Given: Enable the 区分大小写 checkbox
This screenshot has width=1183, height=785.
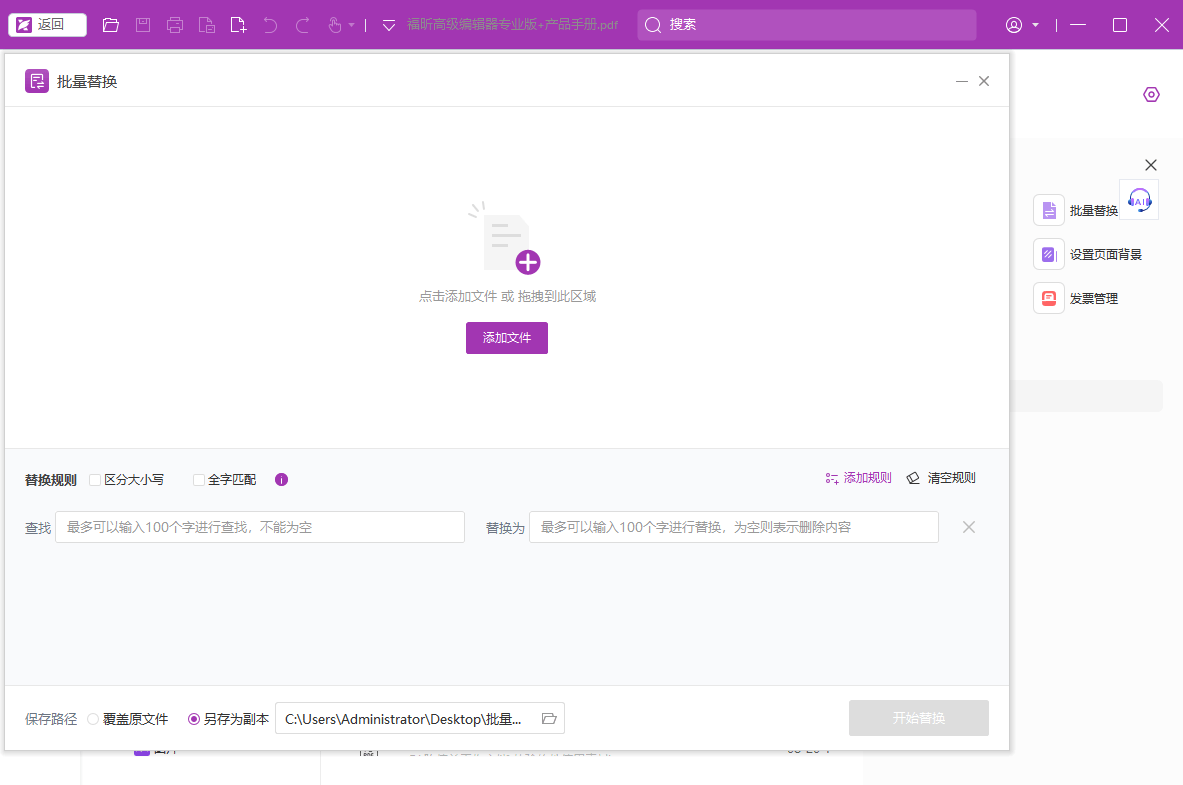Looking at the screenshot, I should click(95, 480).
